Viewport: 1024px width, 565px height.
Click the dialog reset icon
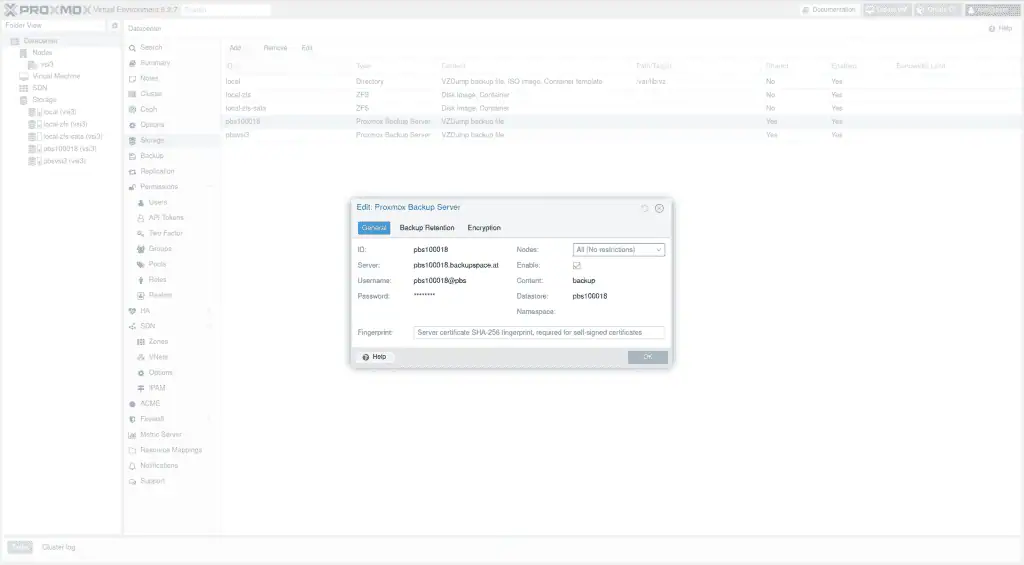click(x=646, y=208)
